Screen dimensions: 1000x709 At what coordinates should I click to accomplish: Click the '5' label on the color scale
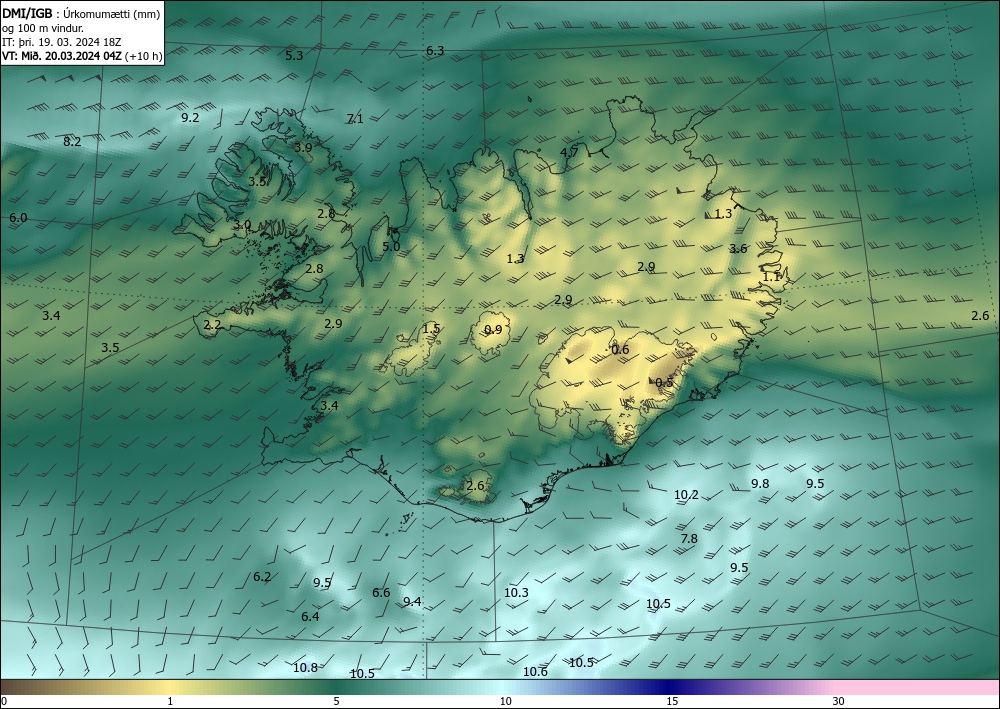[336, 701]
